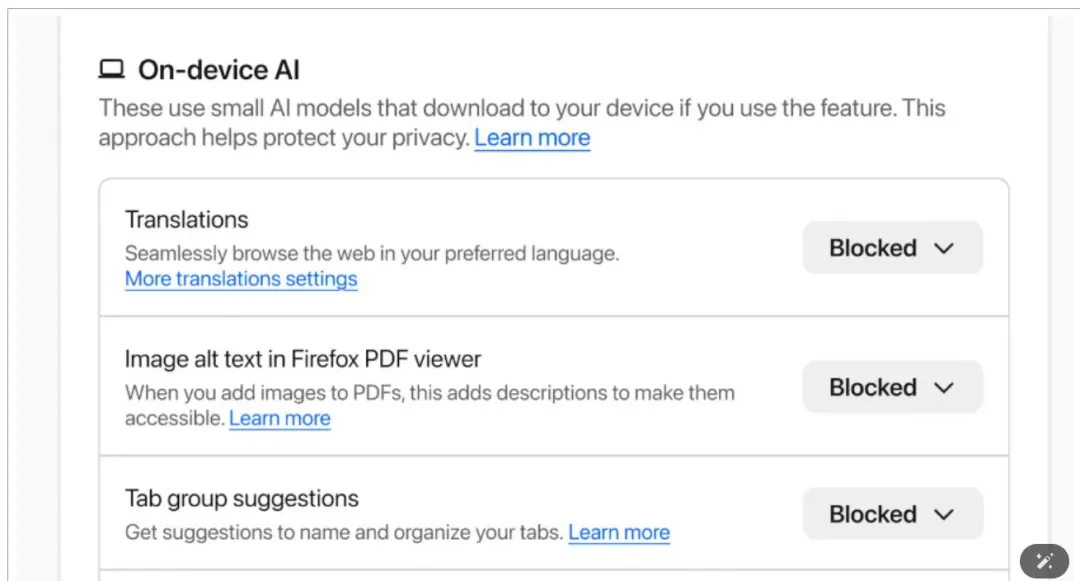Image resolution: width=1080 pixels, height=581 pixels.
Task: Click the chevron arrow for Tab group suggestions
Action: click(x=944, y=514)
